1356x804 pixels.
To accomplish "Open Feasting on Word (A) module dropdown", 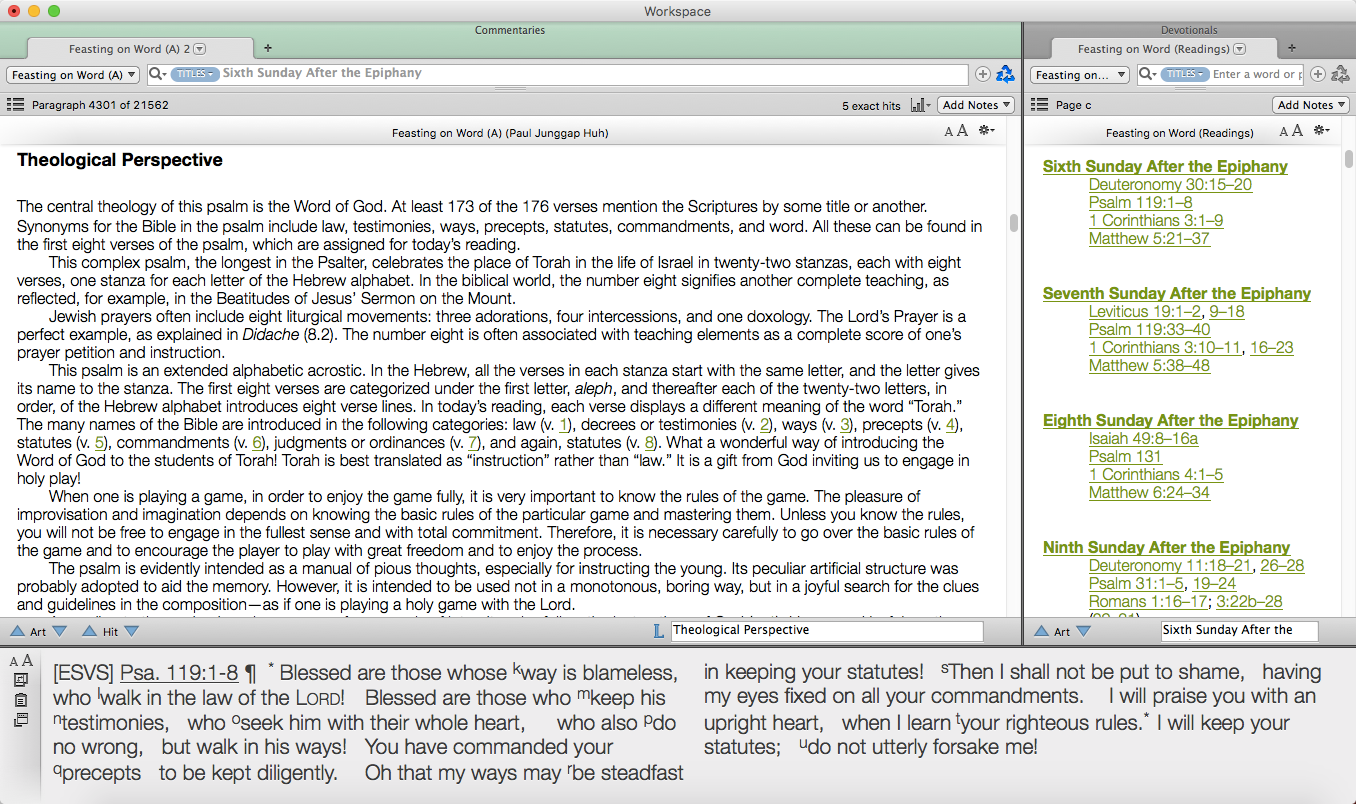I will (x=72, y=75).
